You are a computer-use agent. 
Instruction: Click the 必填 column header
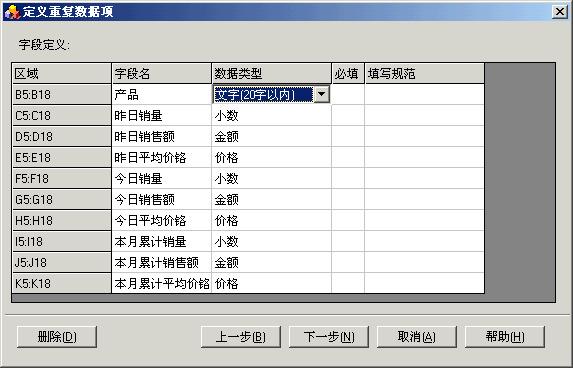348,73
